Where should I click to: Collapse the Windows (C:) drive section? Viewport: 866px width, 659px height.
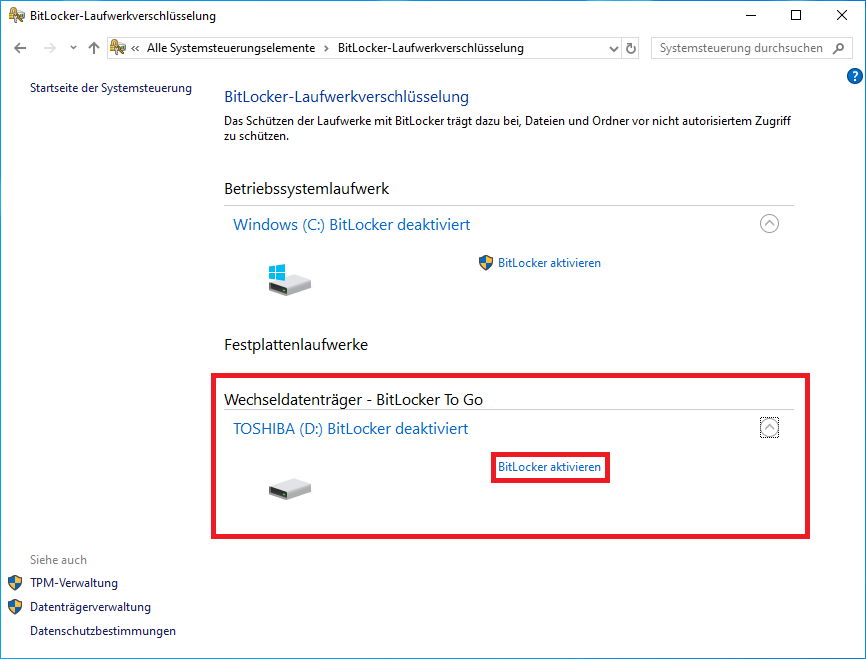click(769, 224)
